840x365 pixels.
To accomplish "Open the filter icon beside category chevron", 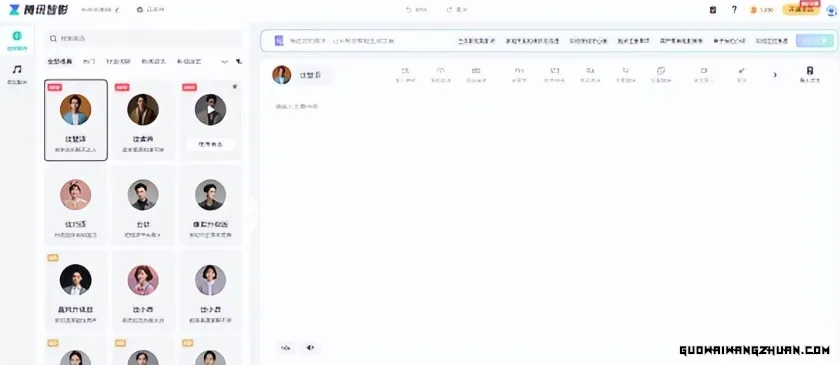I will pyautogui.click(x=239, y=62).
